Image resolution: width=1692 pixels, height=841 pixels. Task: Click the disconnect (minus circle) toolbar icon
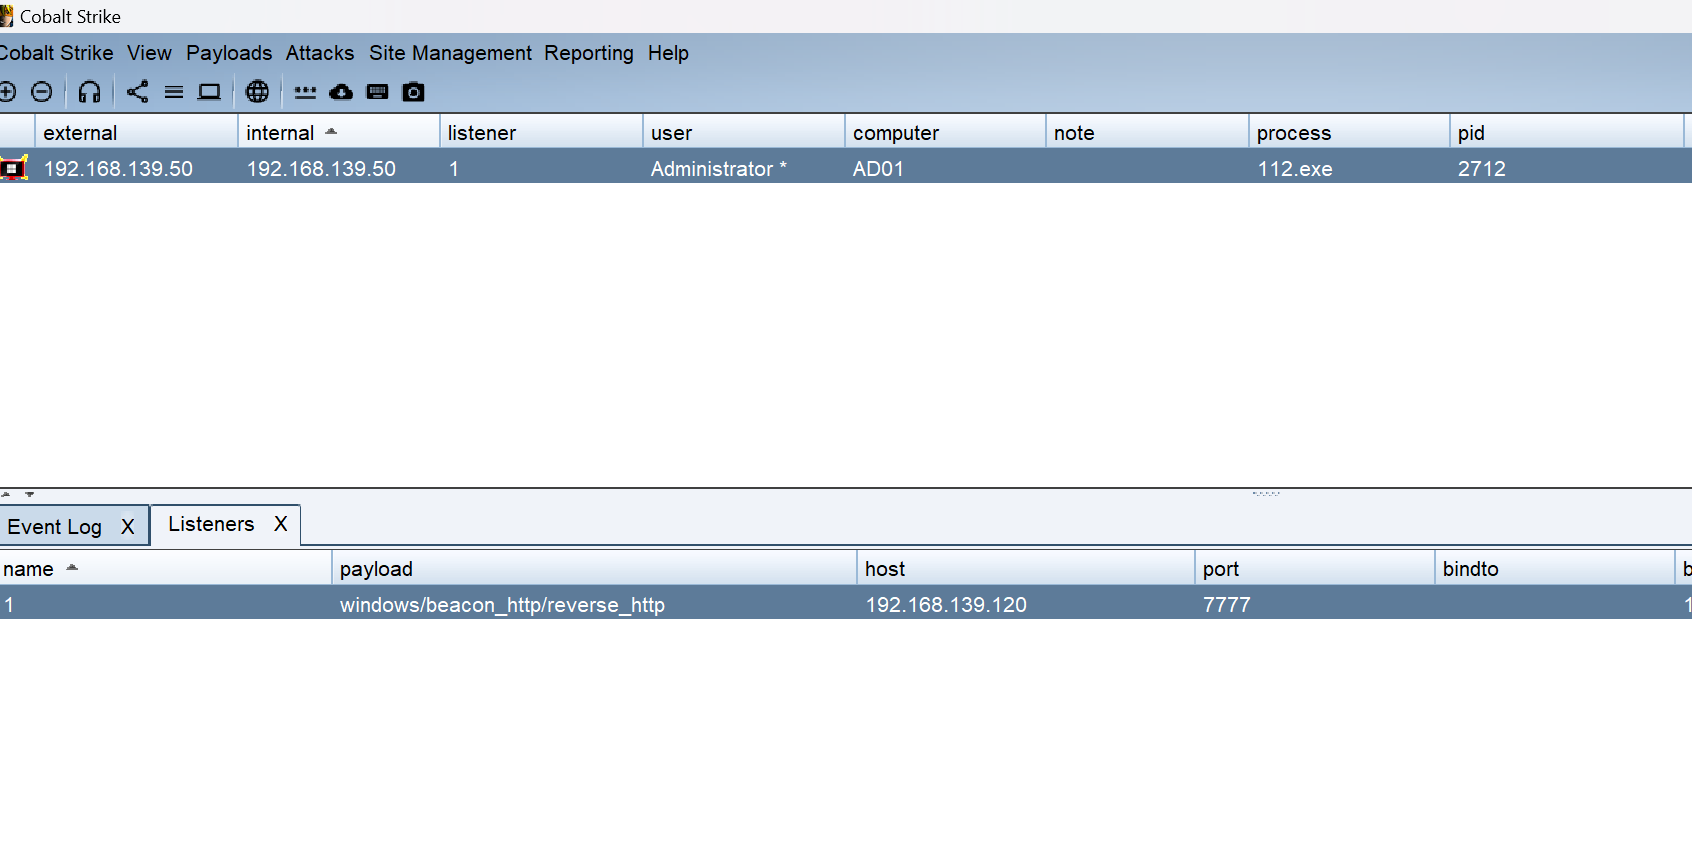click(42, 92)
